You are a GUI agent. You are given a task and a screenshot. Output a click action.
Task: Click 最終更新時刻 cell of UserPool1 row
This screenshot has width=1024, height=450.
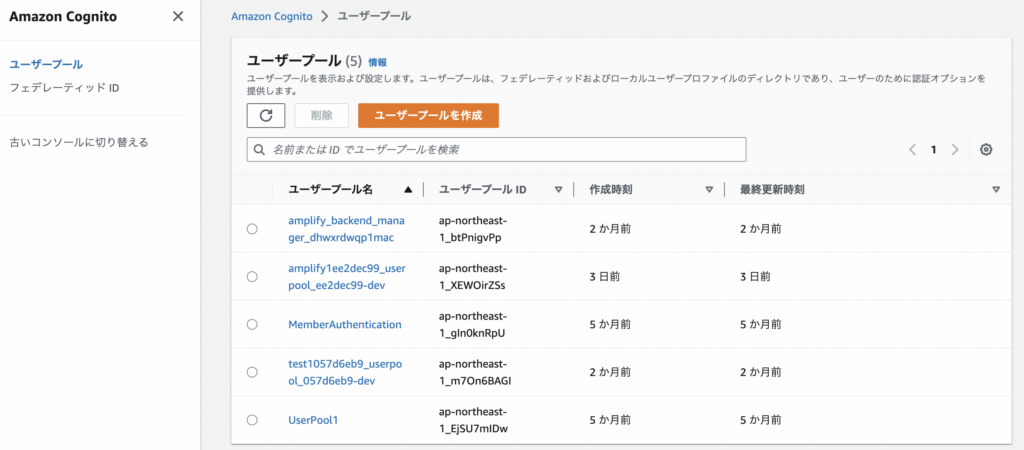[760, 420]
